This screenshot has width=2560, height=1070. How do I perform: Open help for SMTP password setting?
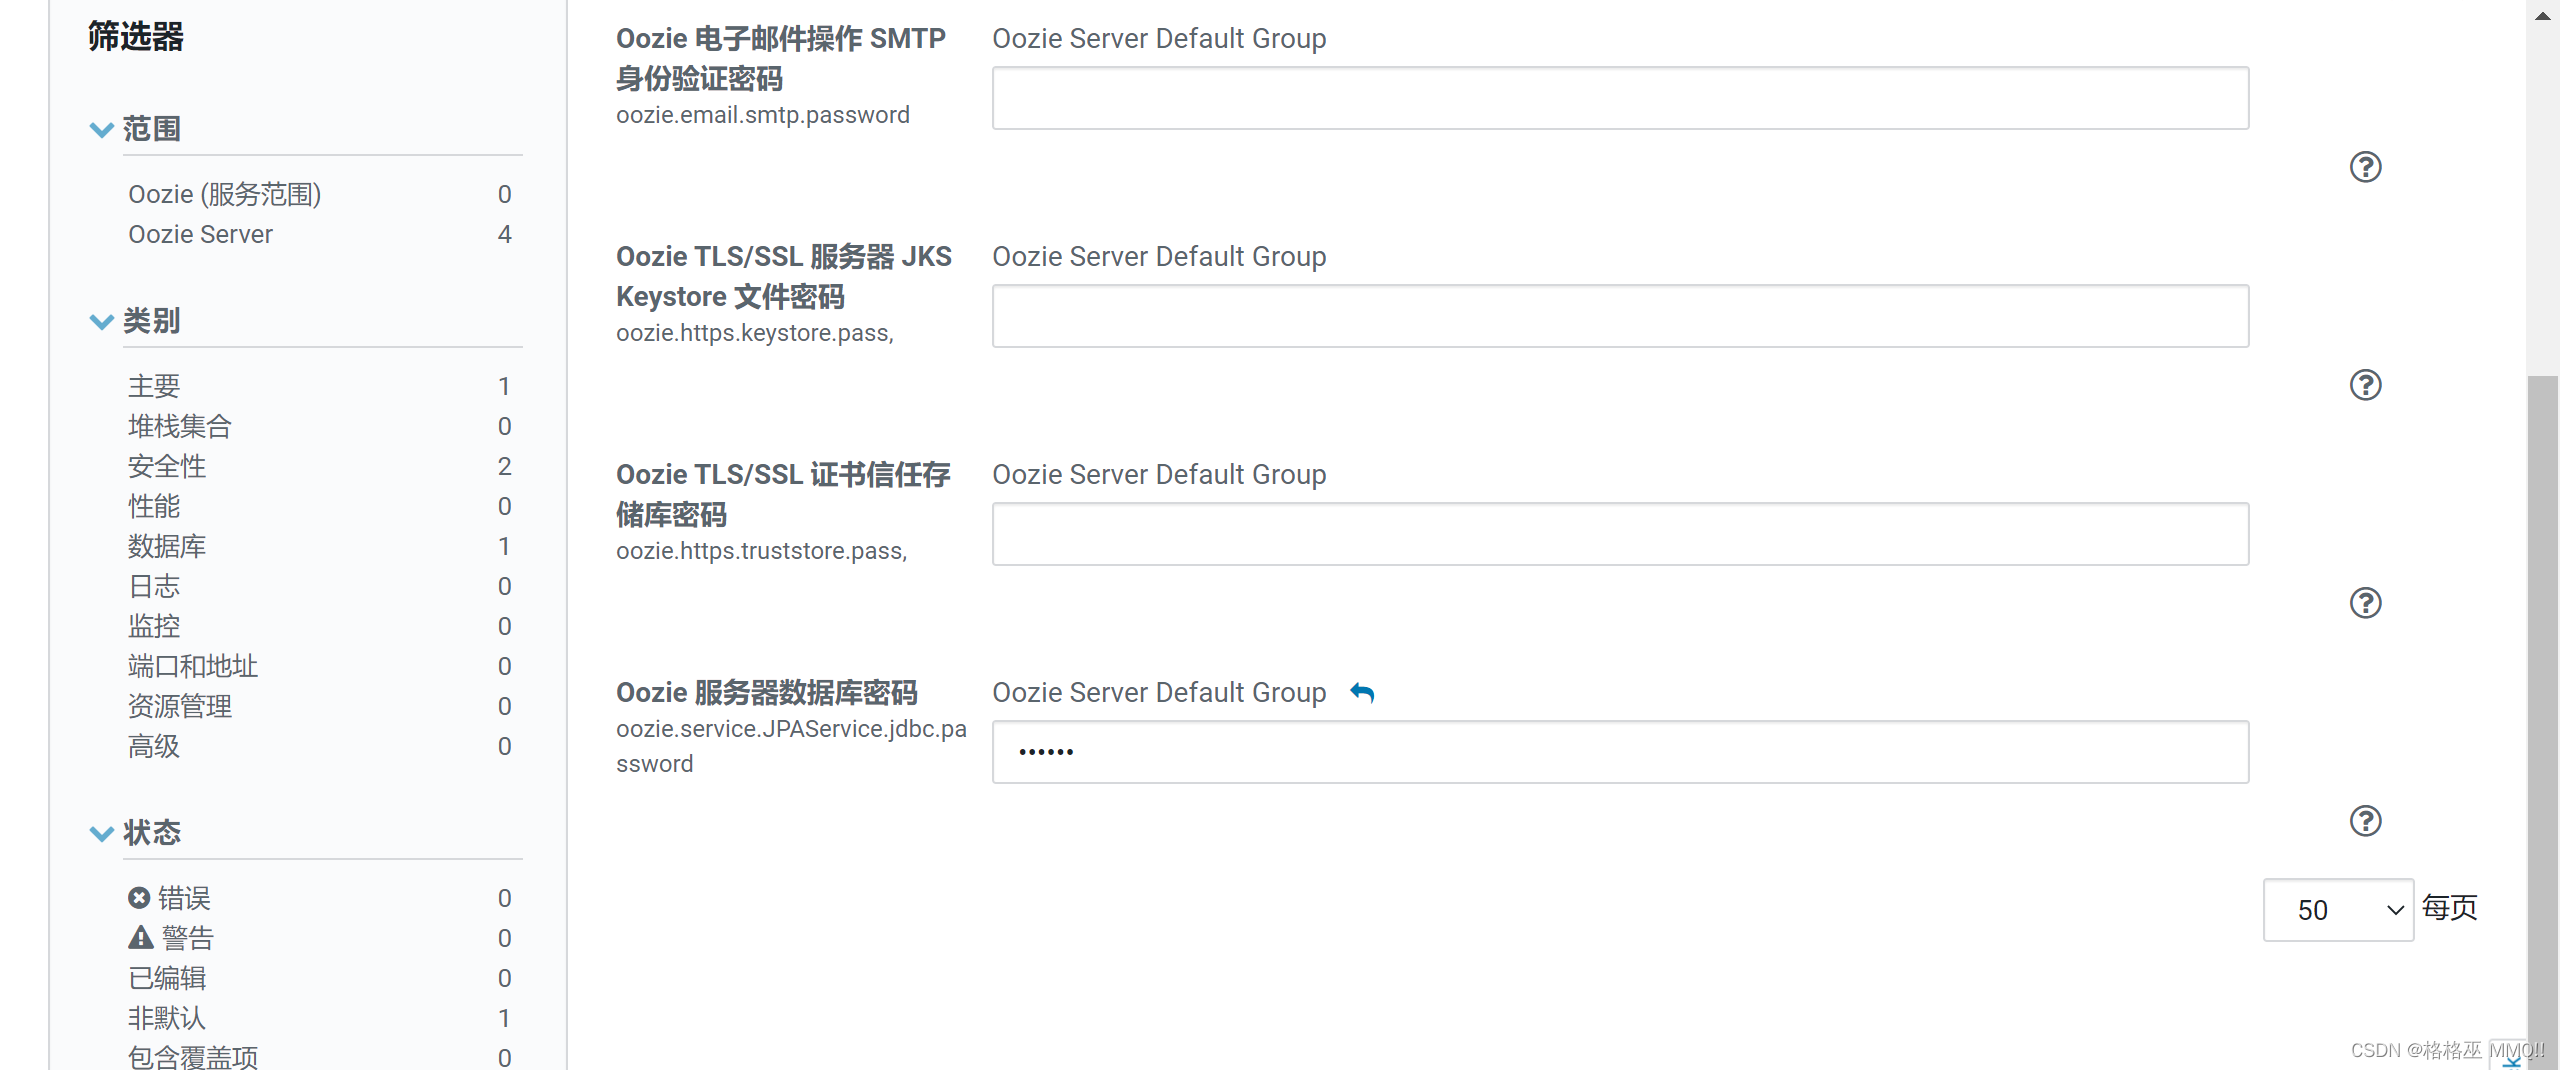click(2365, 166)
